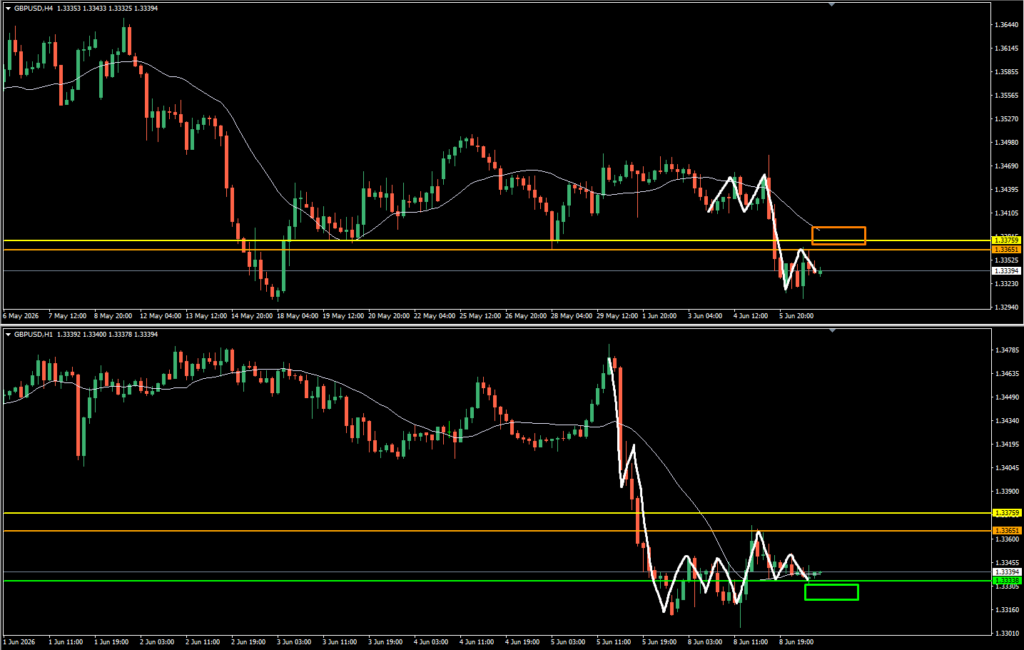The width and height of the screenshot is (1024, 650).
Task: Click the 18 May 04:00 time label
Action: pos(297,316)
